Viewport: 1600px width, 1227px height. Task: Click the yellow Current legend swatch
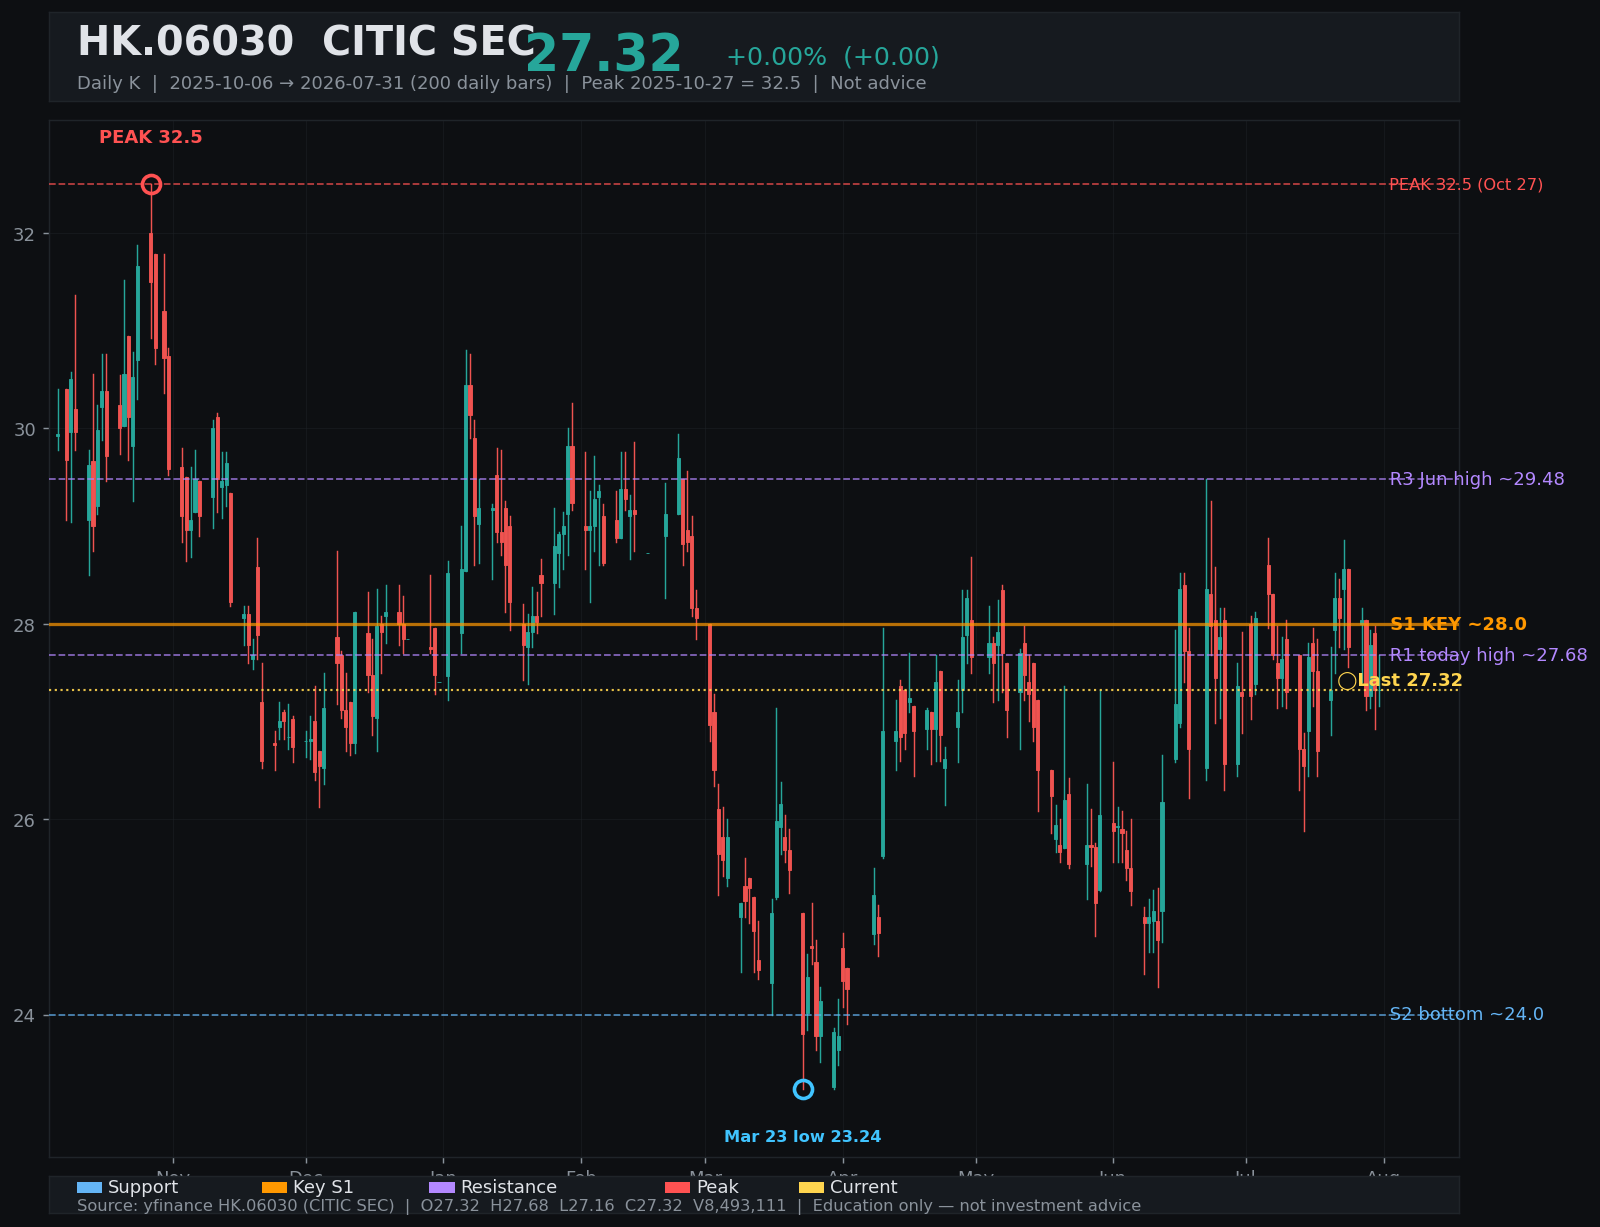point(812,1187)
